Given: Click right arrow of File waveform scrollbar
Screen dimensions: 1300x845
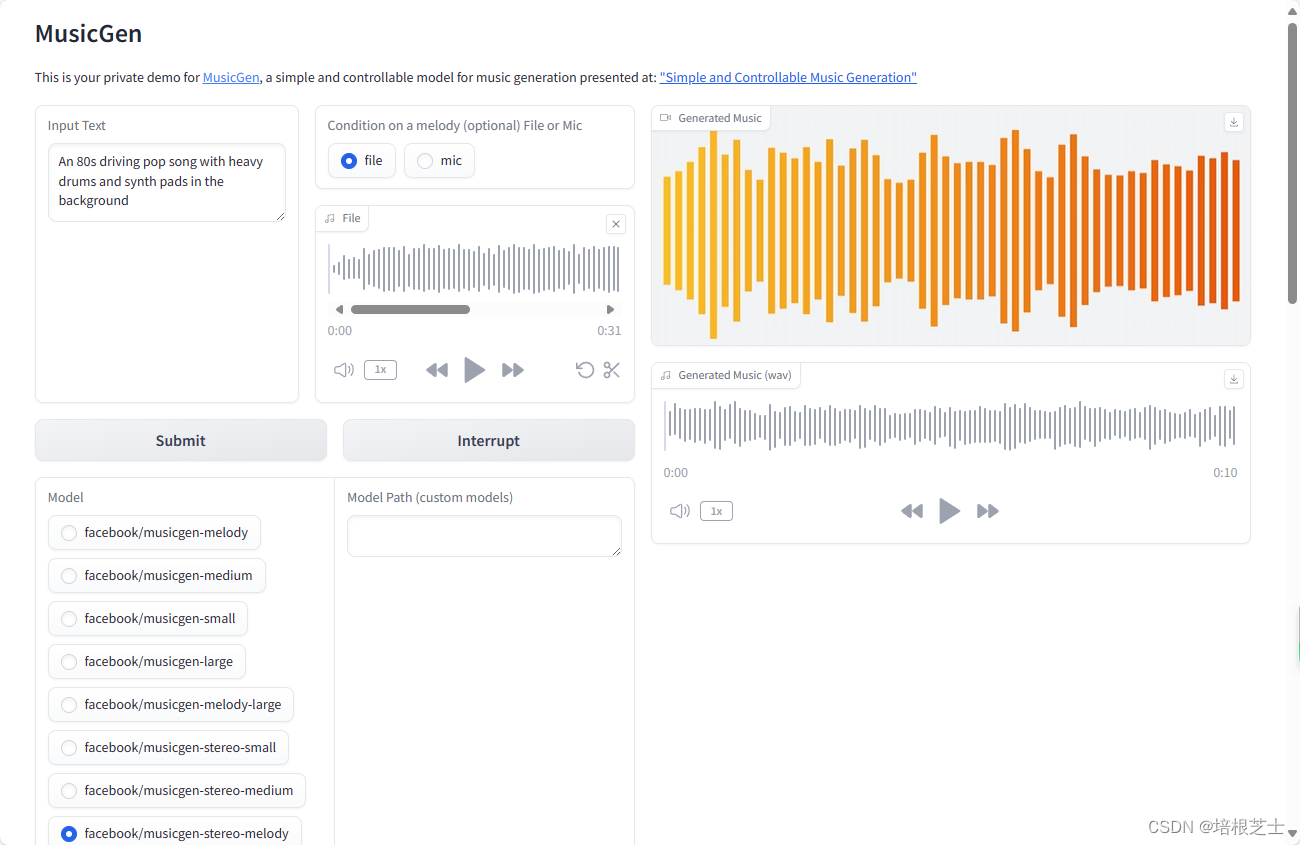Looking at the screenshot, I should click(611, 309).
